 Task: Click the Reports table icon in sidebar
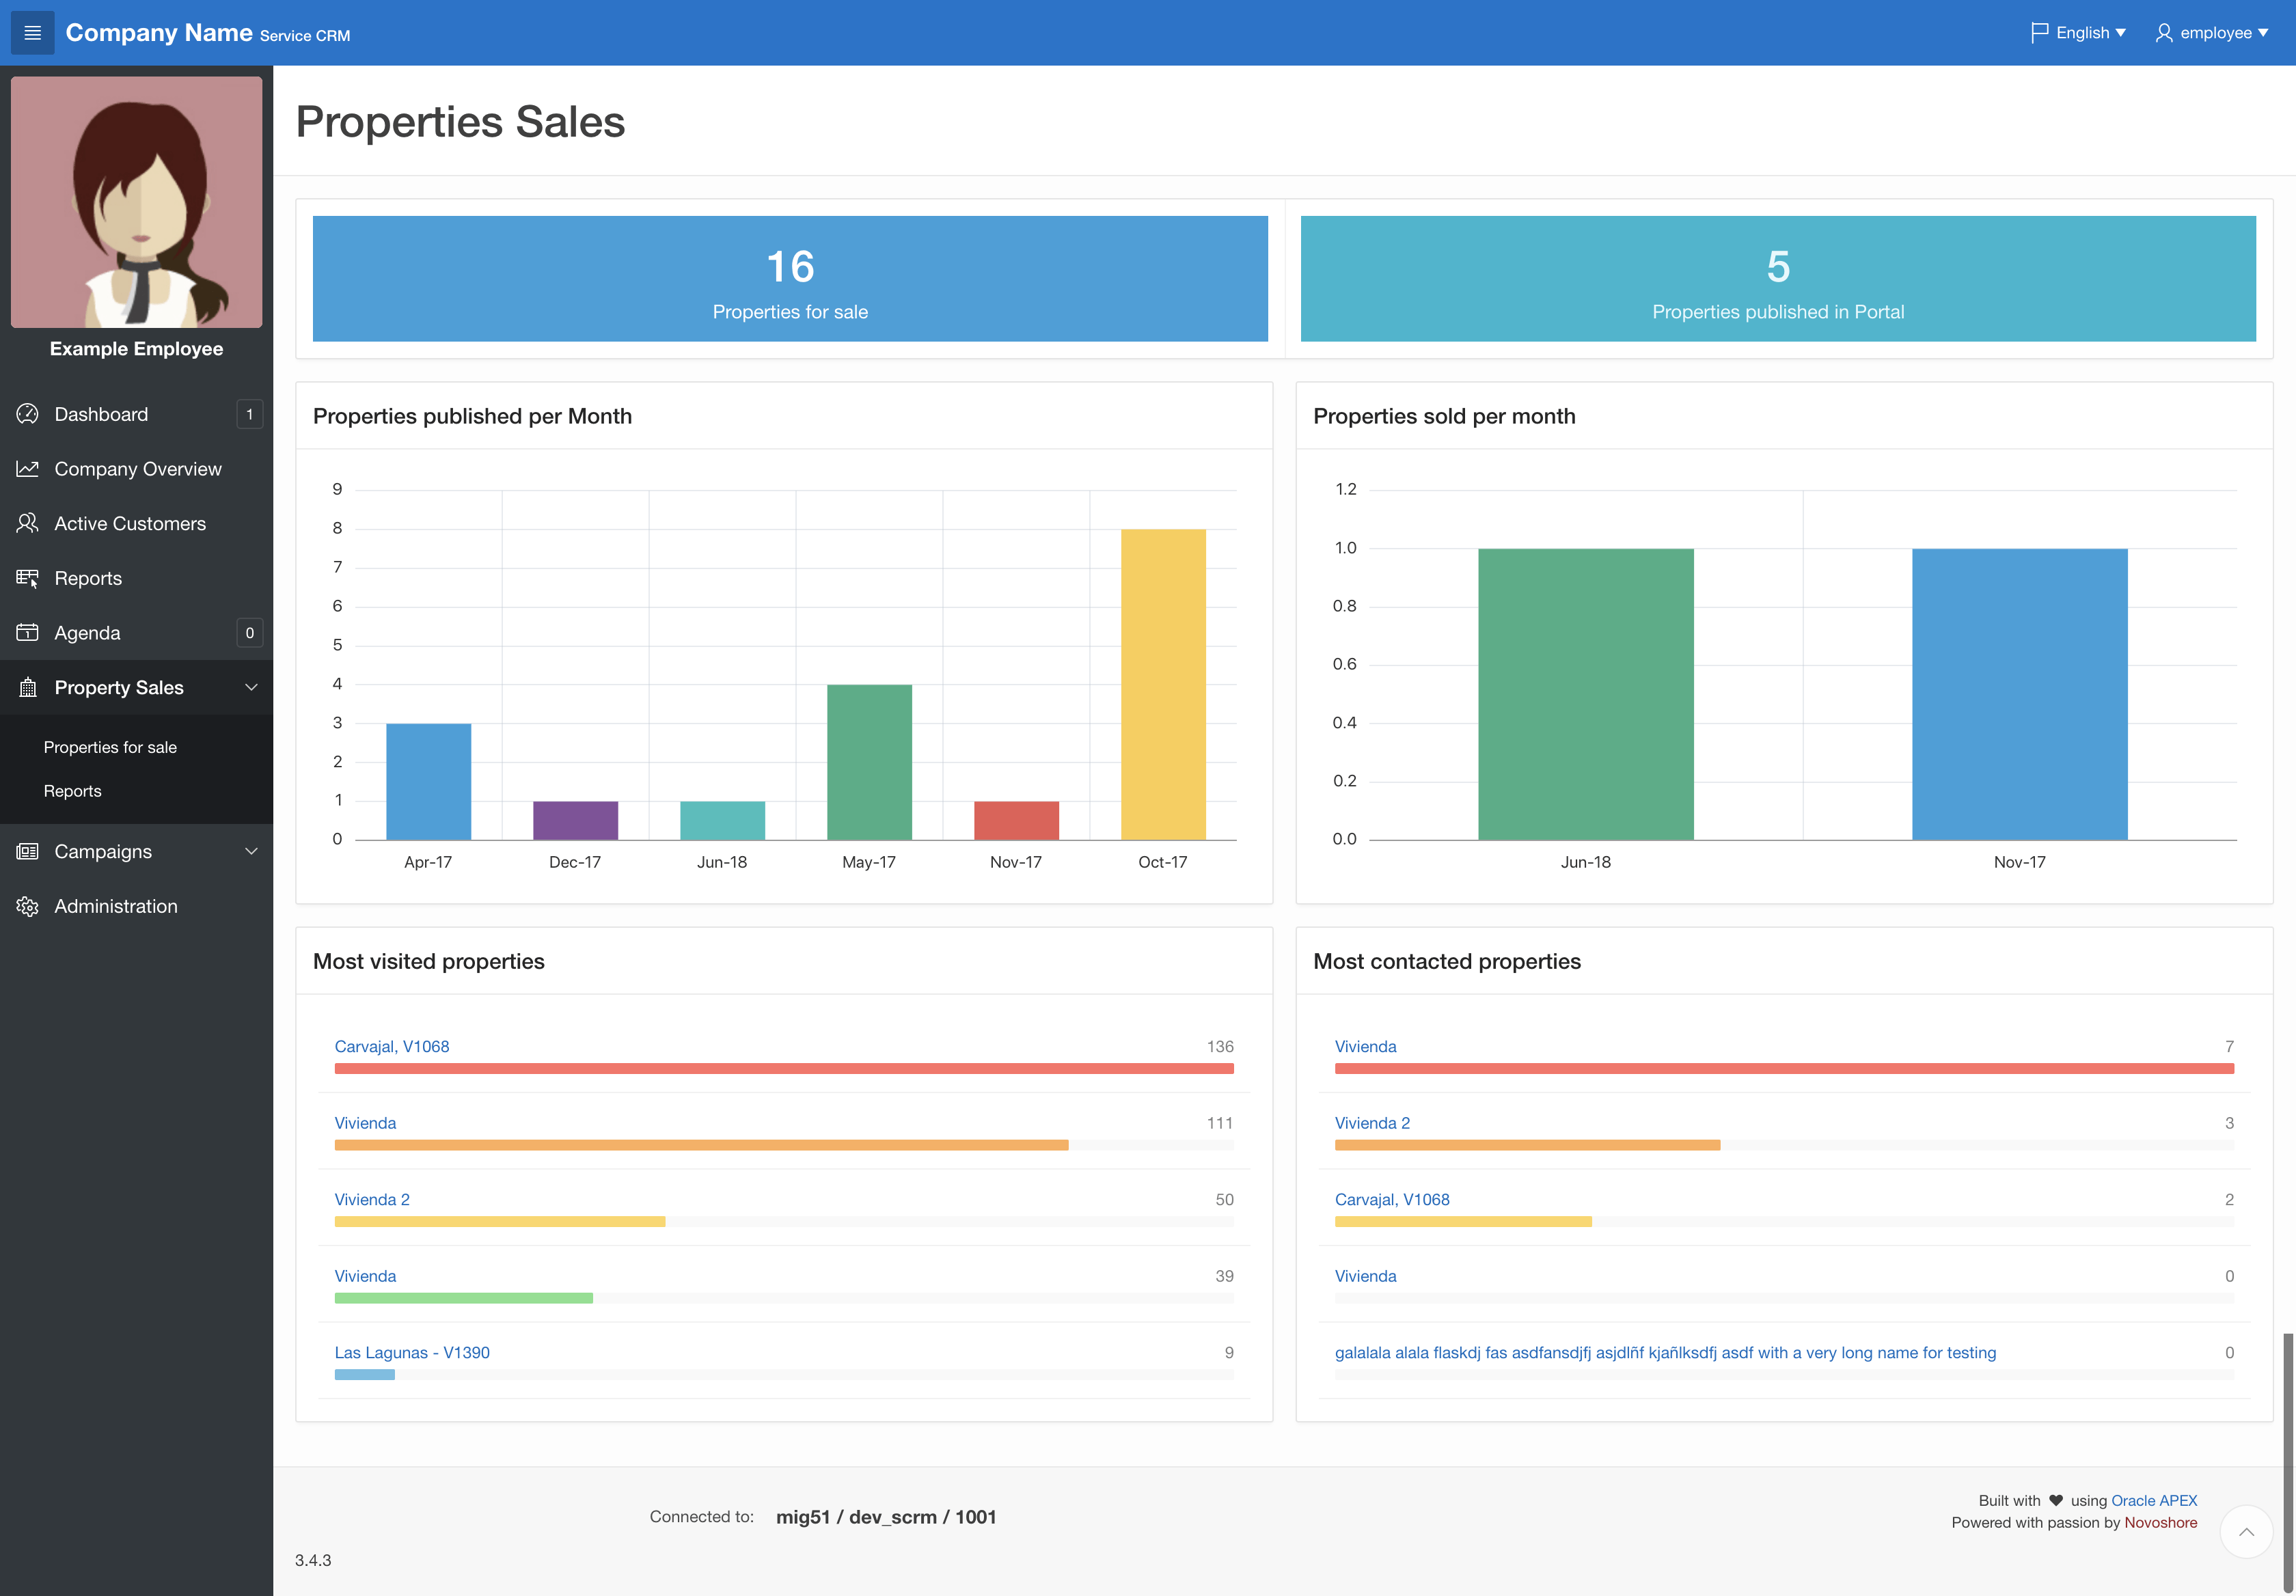27,578
